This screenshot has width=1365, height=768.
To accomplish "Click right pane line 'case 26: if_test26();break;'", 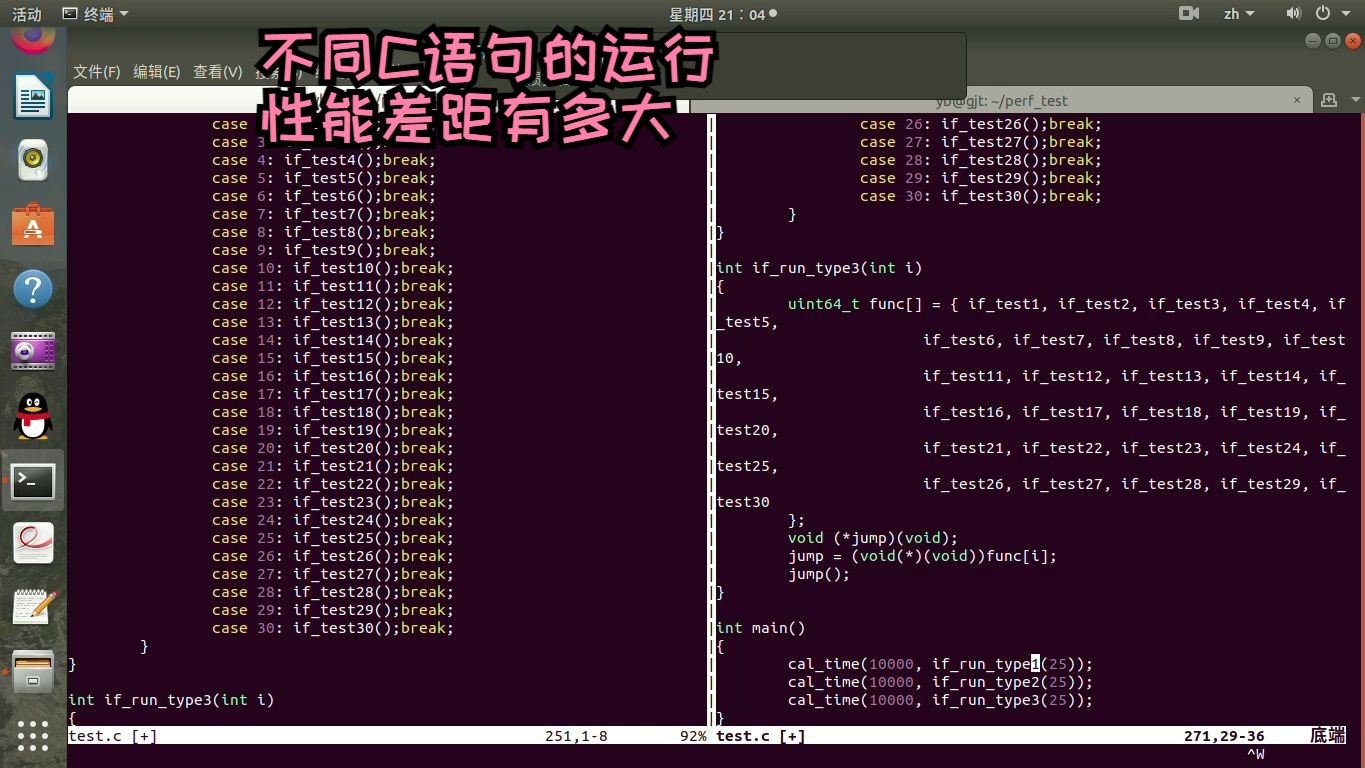I will [981, 124].
